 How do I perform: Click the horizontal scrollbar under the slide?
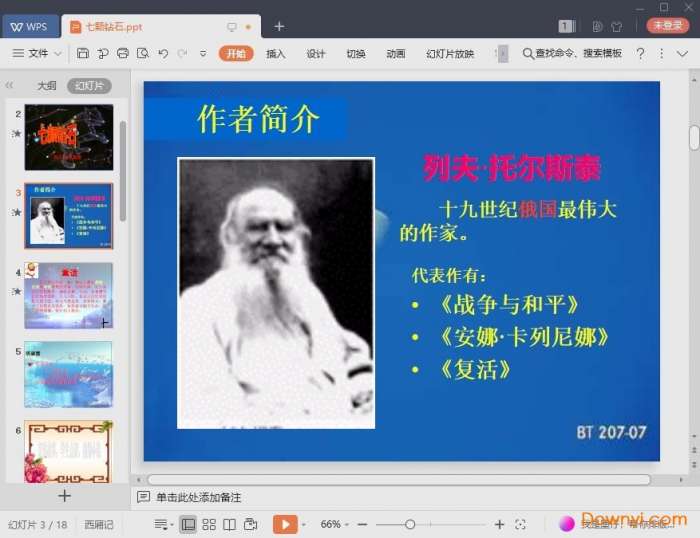point(399,480)
